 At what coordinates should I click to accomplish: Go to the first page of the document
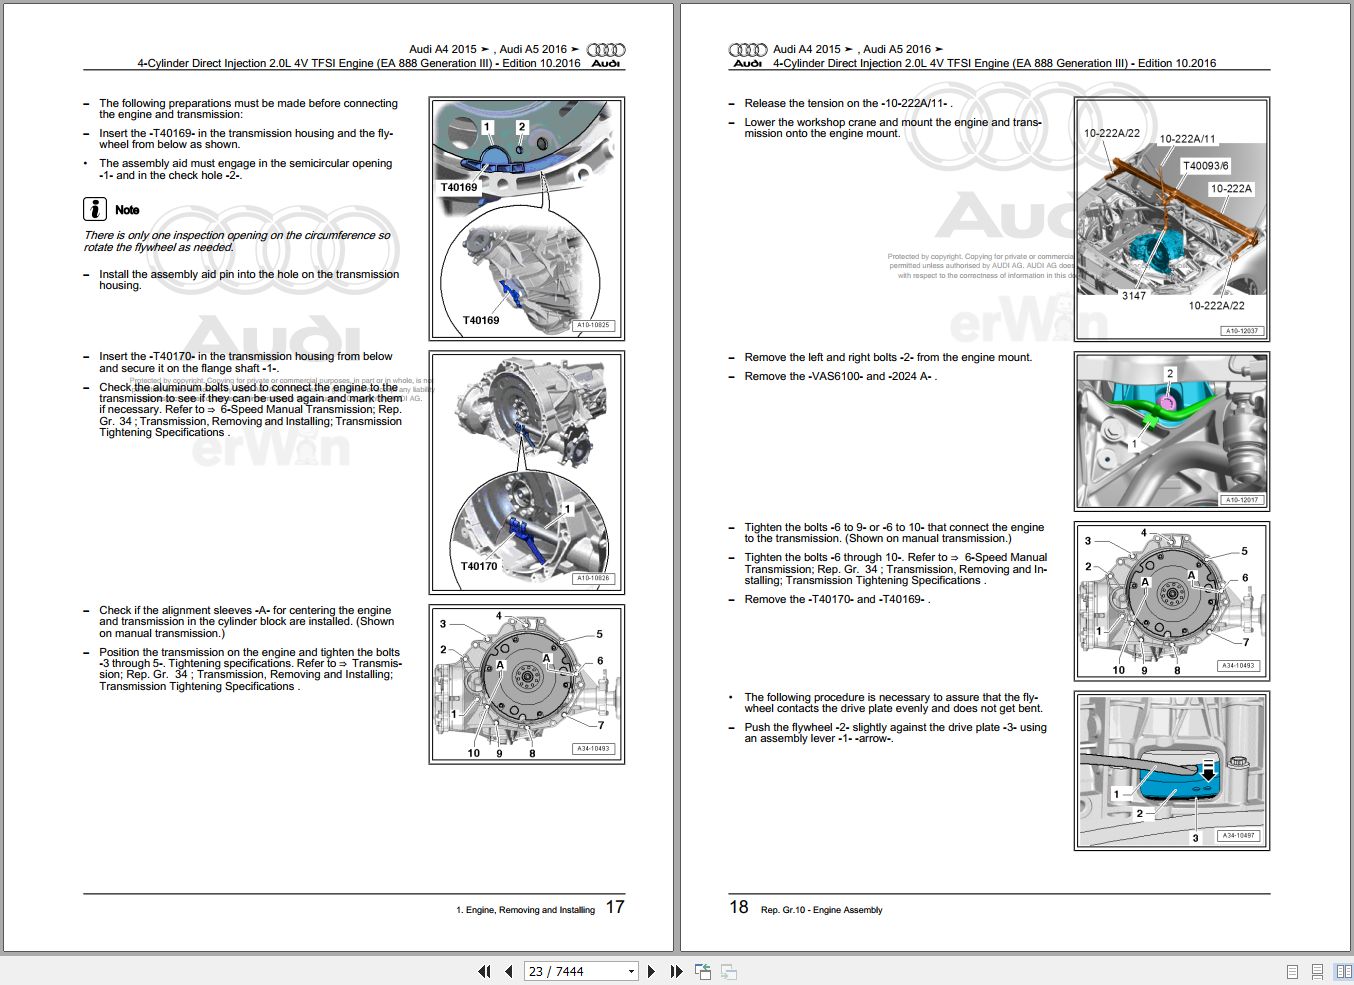click(485, 971)
